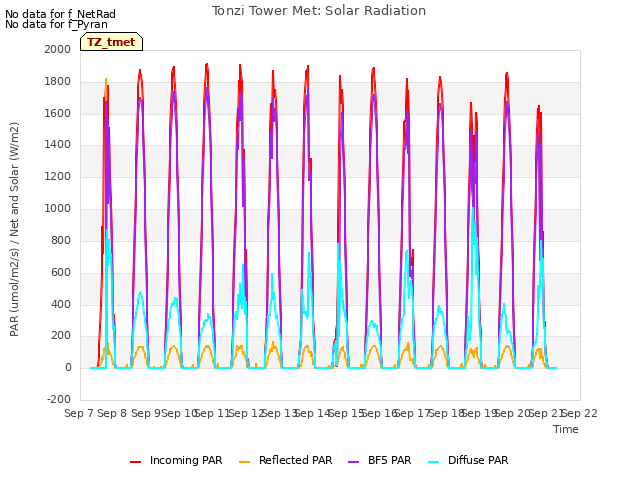Image resolution: width=640 pixels, height=480 pixels.
Task: Click the red Incoming PAR legend swatch
Action: coord(136,462)
